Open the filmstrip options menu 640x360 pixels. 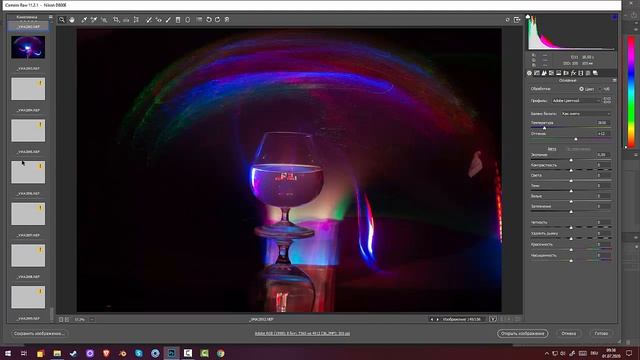point(51,17)
